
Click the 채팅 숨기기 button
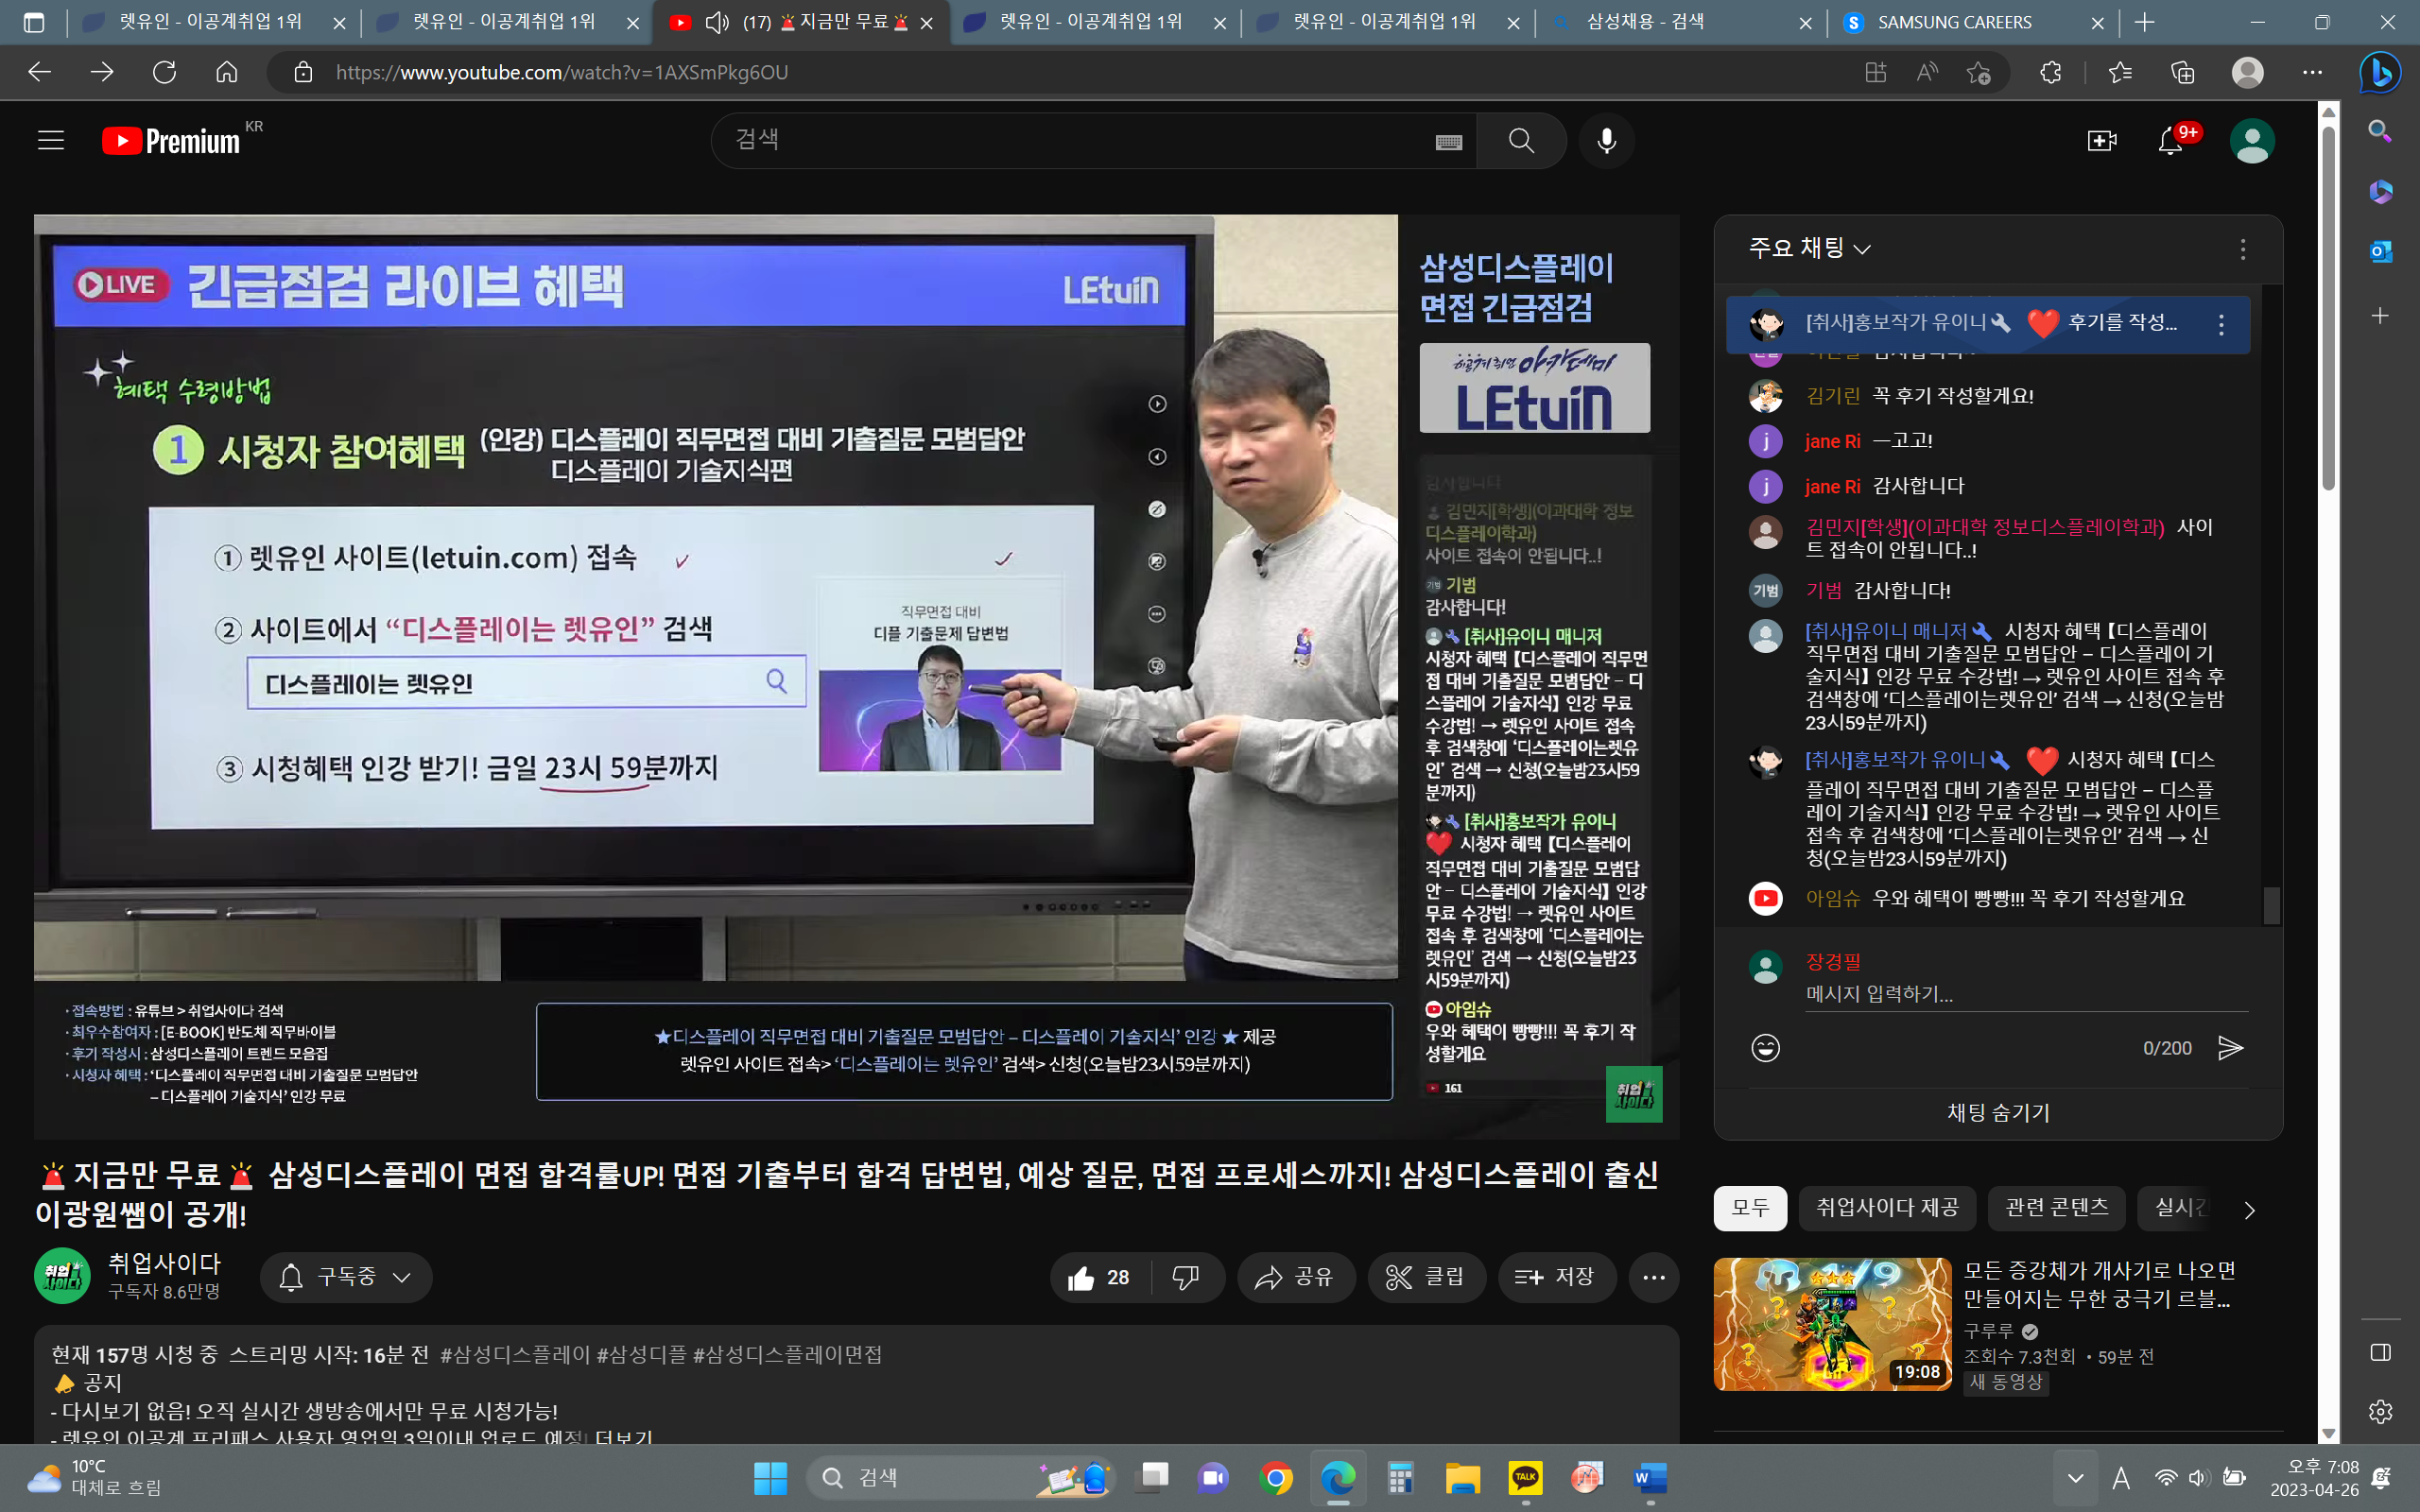tap(1998, 1113)
